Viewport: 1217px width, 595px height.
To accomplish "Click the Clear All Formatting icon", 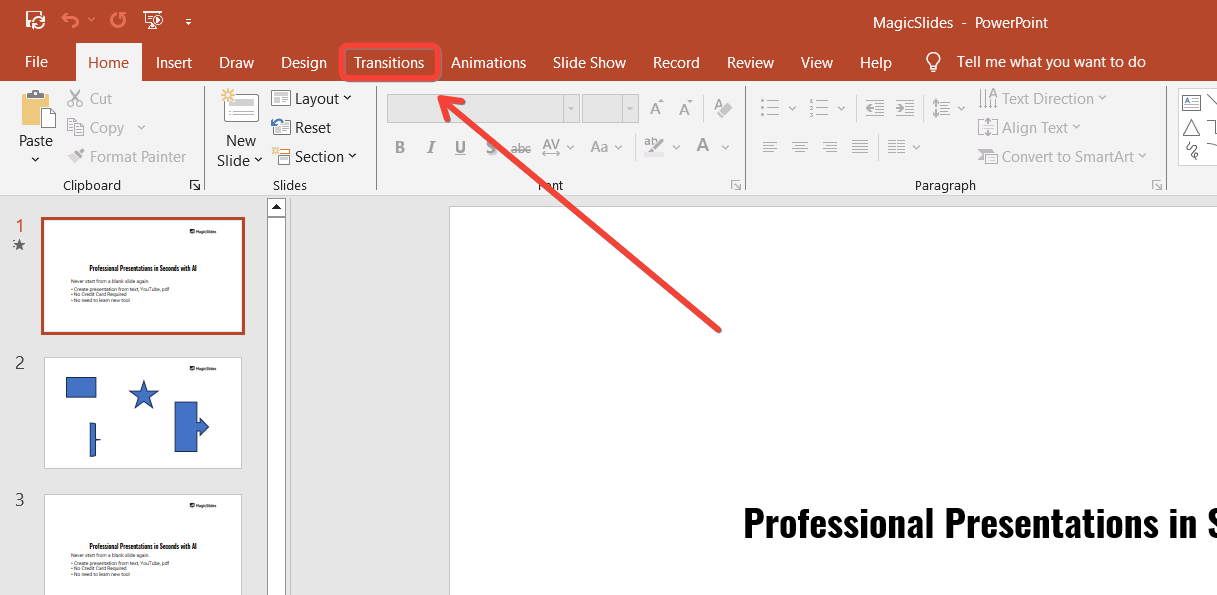I will [724, 108].
